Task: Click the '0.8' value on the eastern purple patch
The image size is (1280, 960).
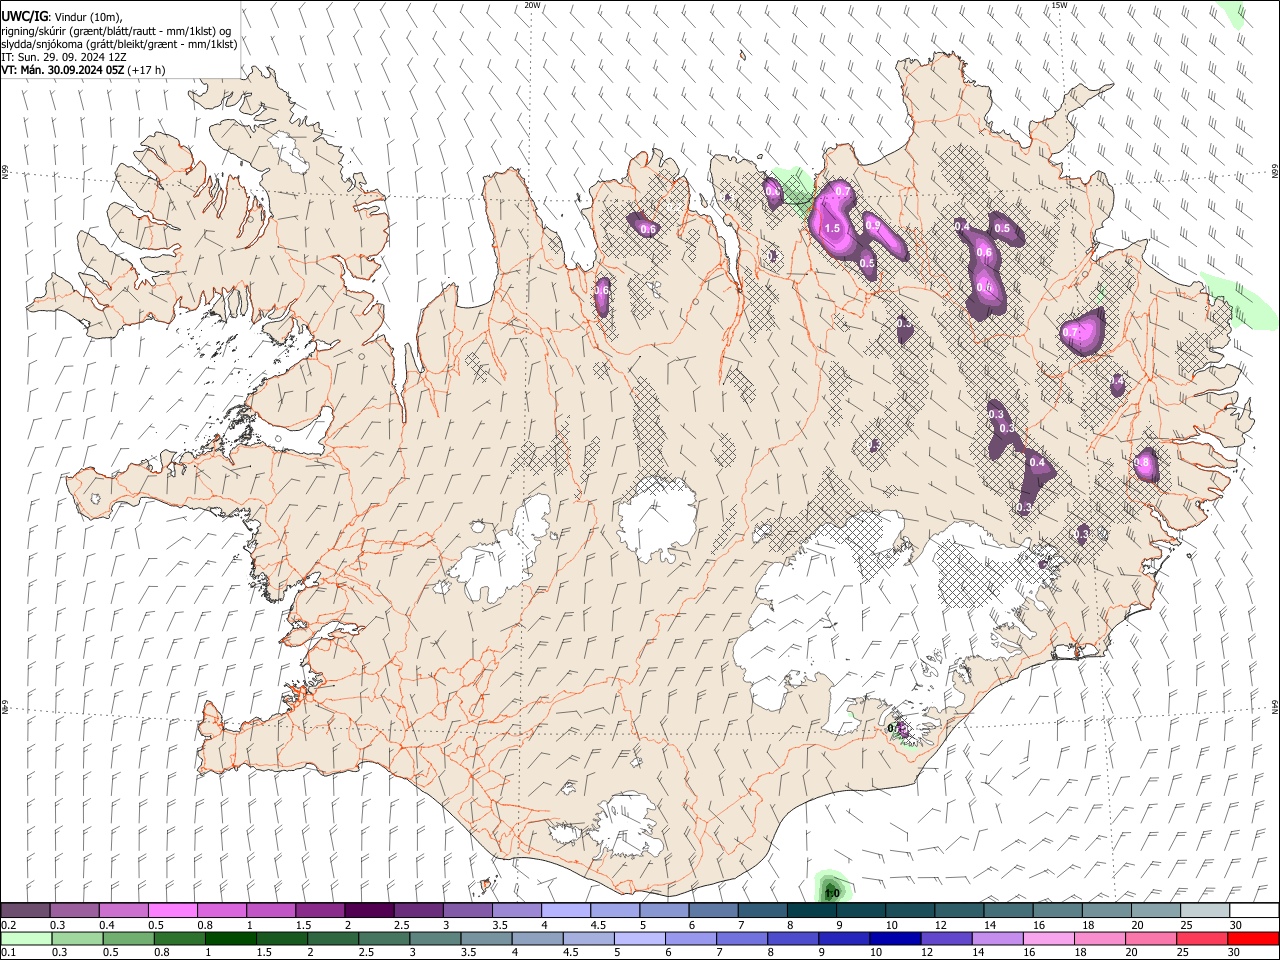Action: click(x=1142, y=463)
